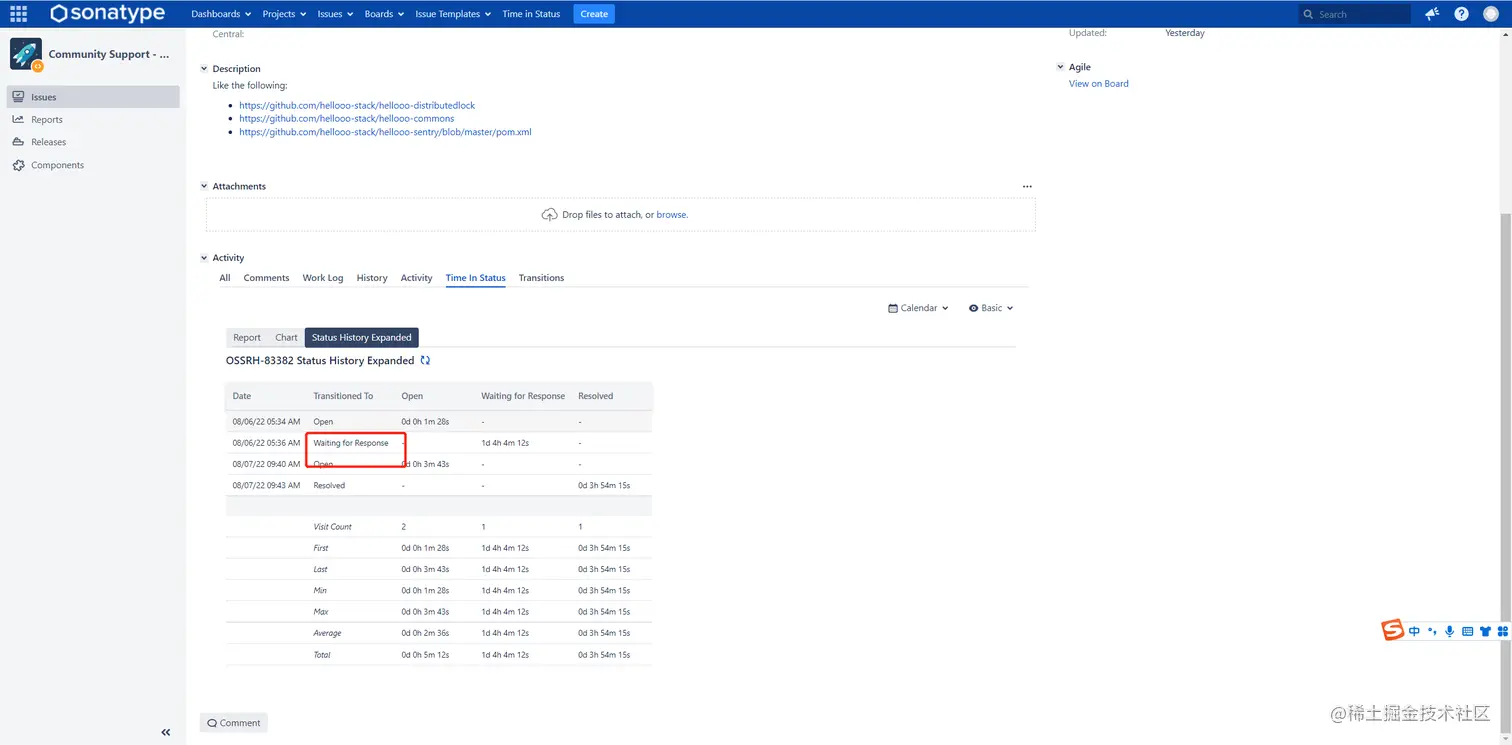Select the Chart view tab
This screenshot has width=1512, height=745.
pyautogui.click(x=286, y=338)
